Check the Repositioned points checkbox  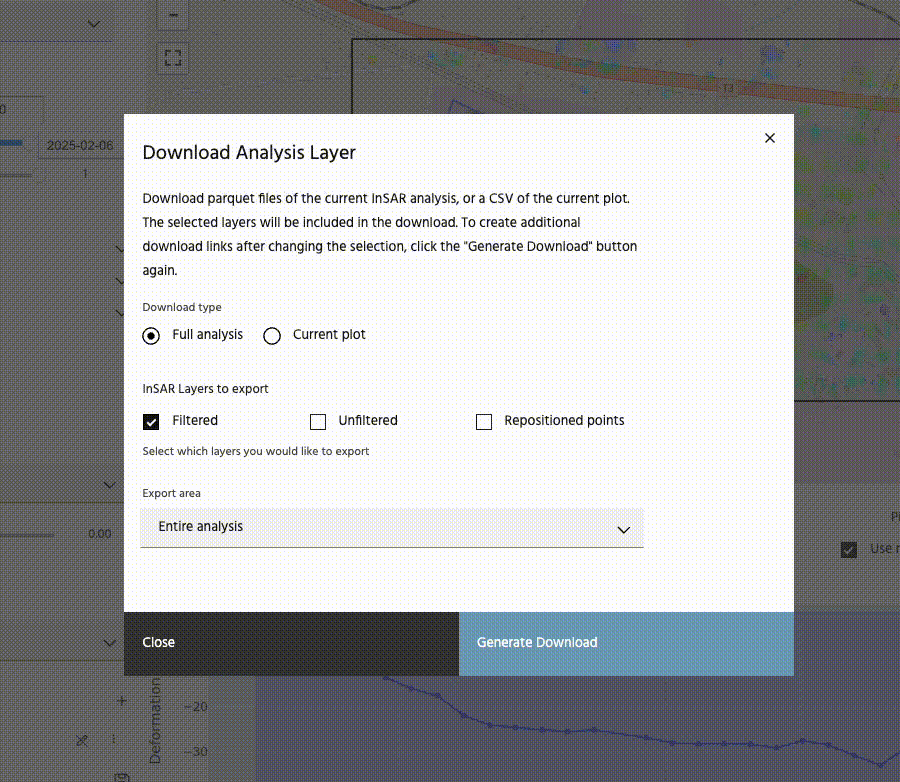[x=484, y=422]
